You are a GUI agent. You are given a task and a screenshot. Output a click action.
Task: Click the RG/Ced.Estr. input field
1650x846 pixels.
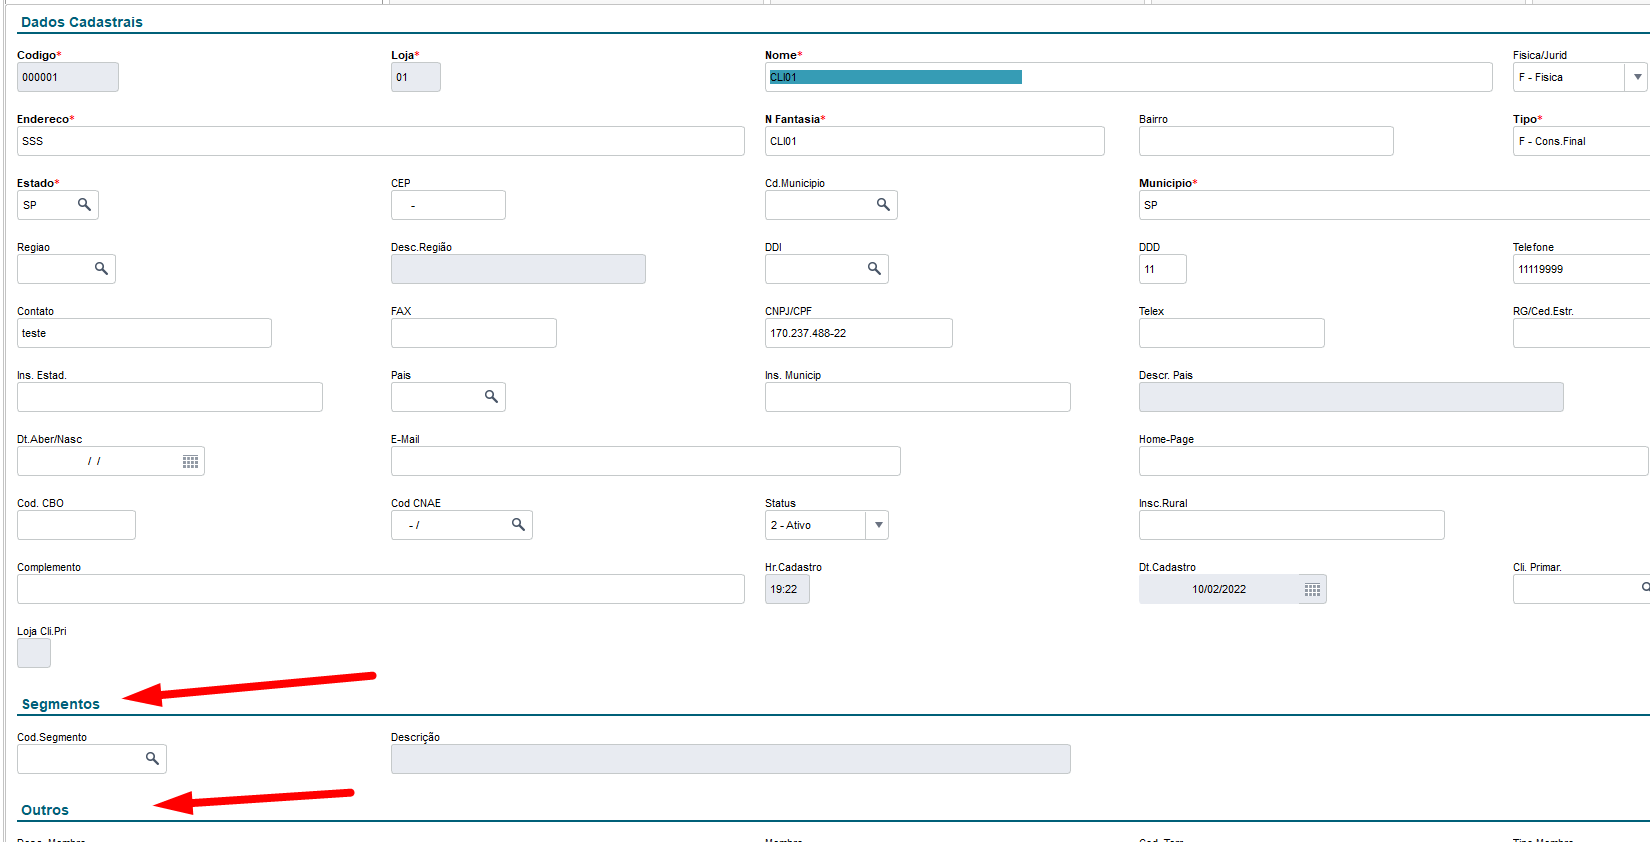point(1581,333)
